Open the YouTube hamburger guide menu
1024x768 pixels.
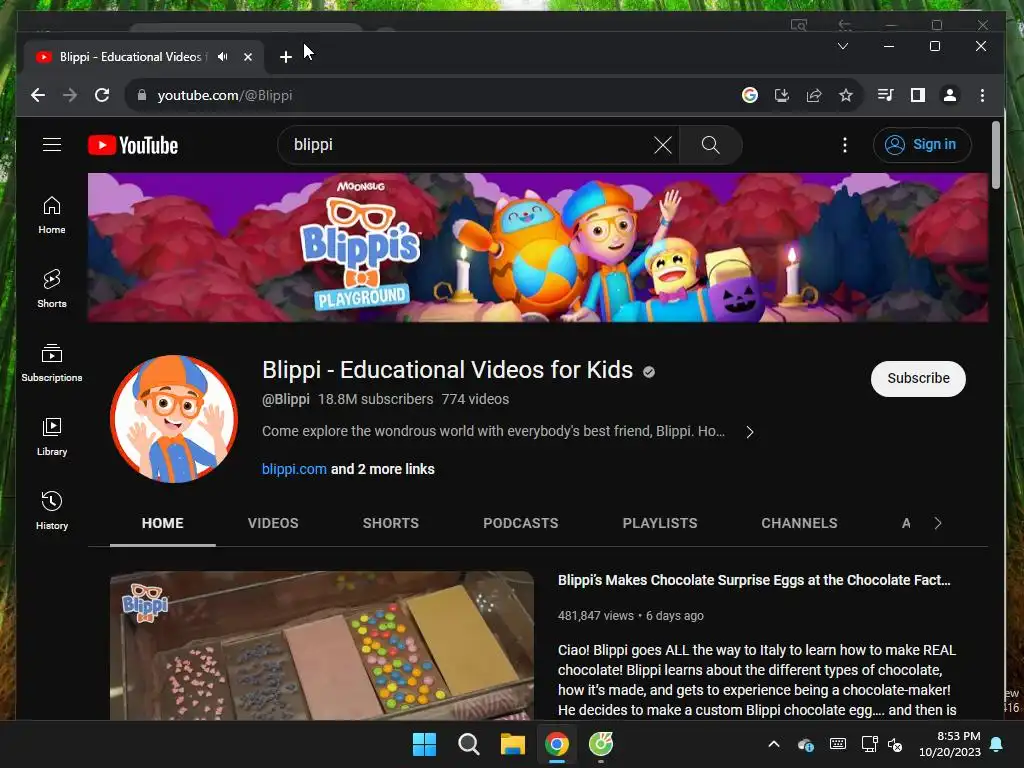52,144
